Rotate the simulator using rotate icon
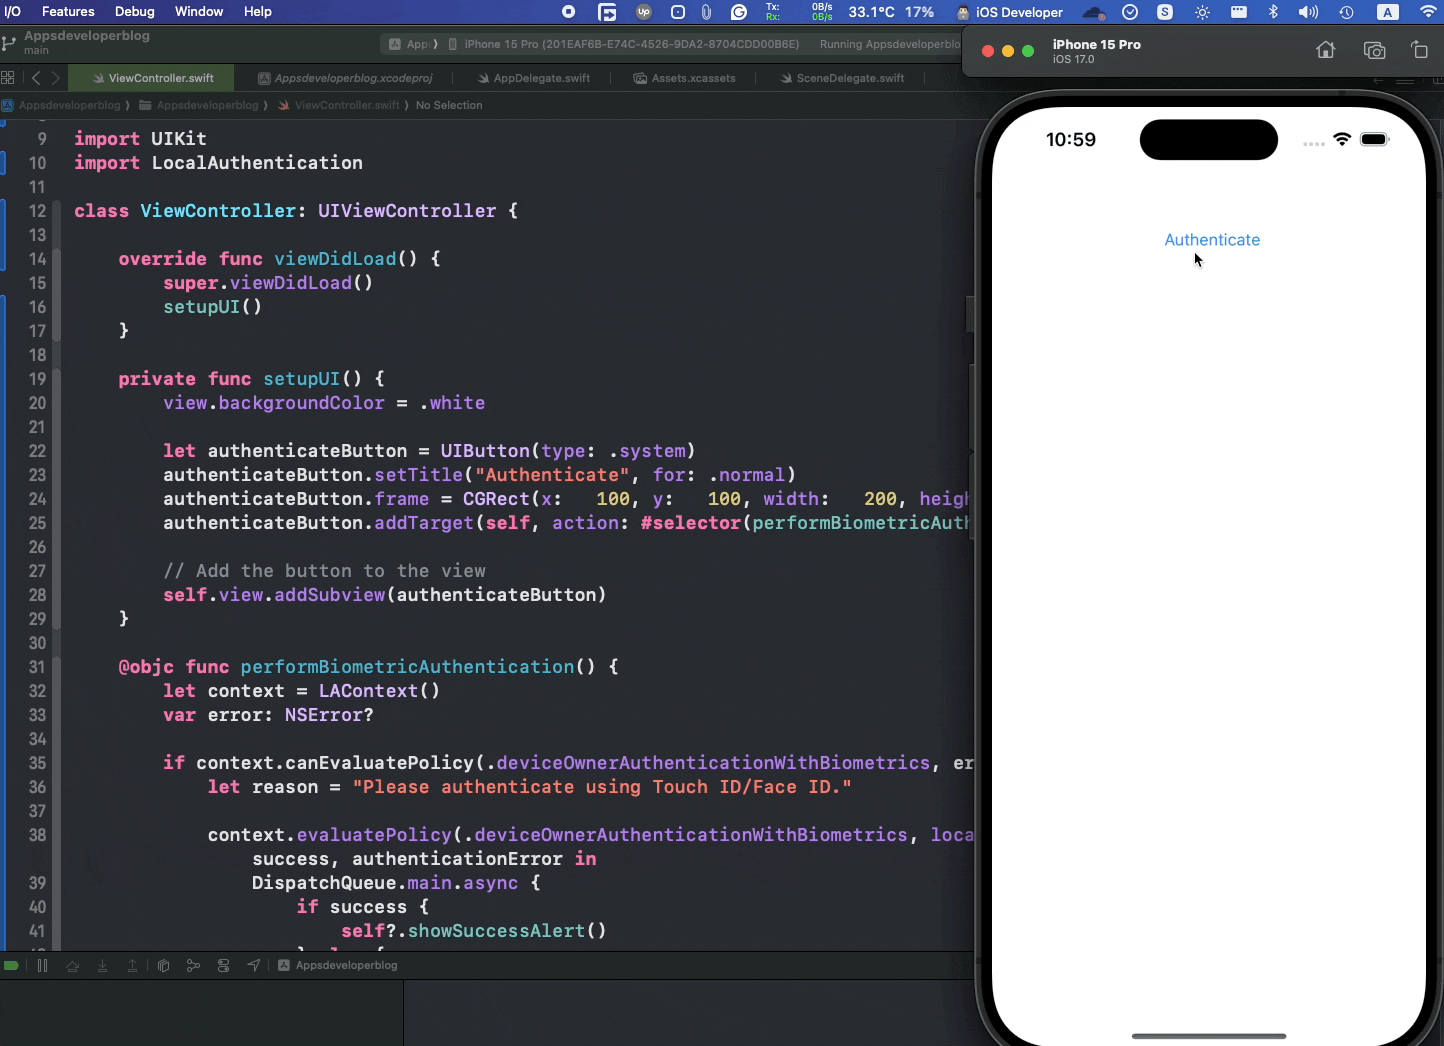Viewport: 1444px width, 1046px height. point(1421,50)
